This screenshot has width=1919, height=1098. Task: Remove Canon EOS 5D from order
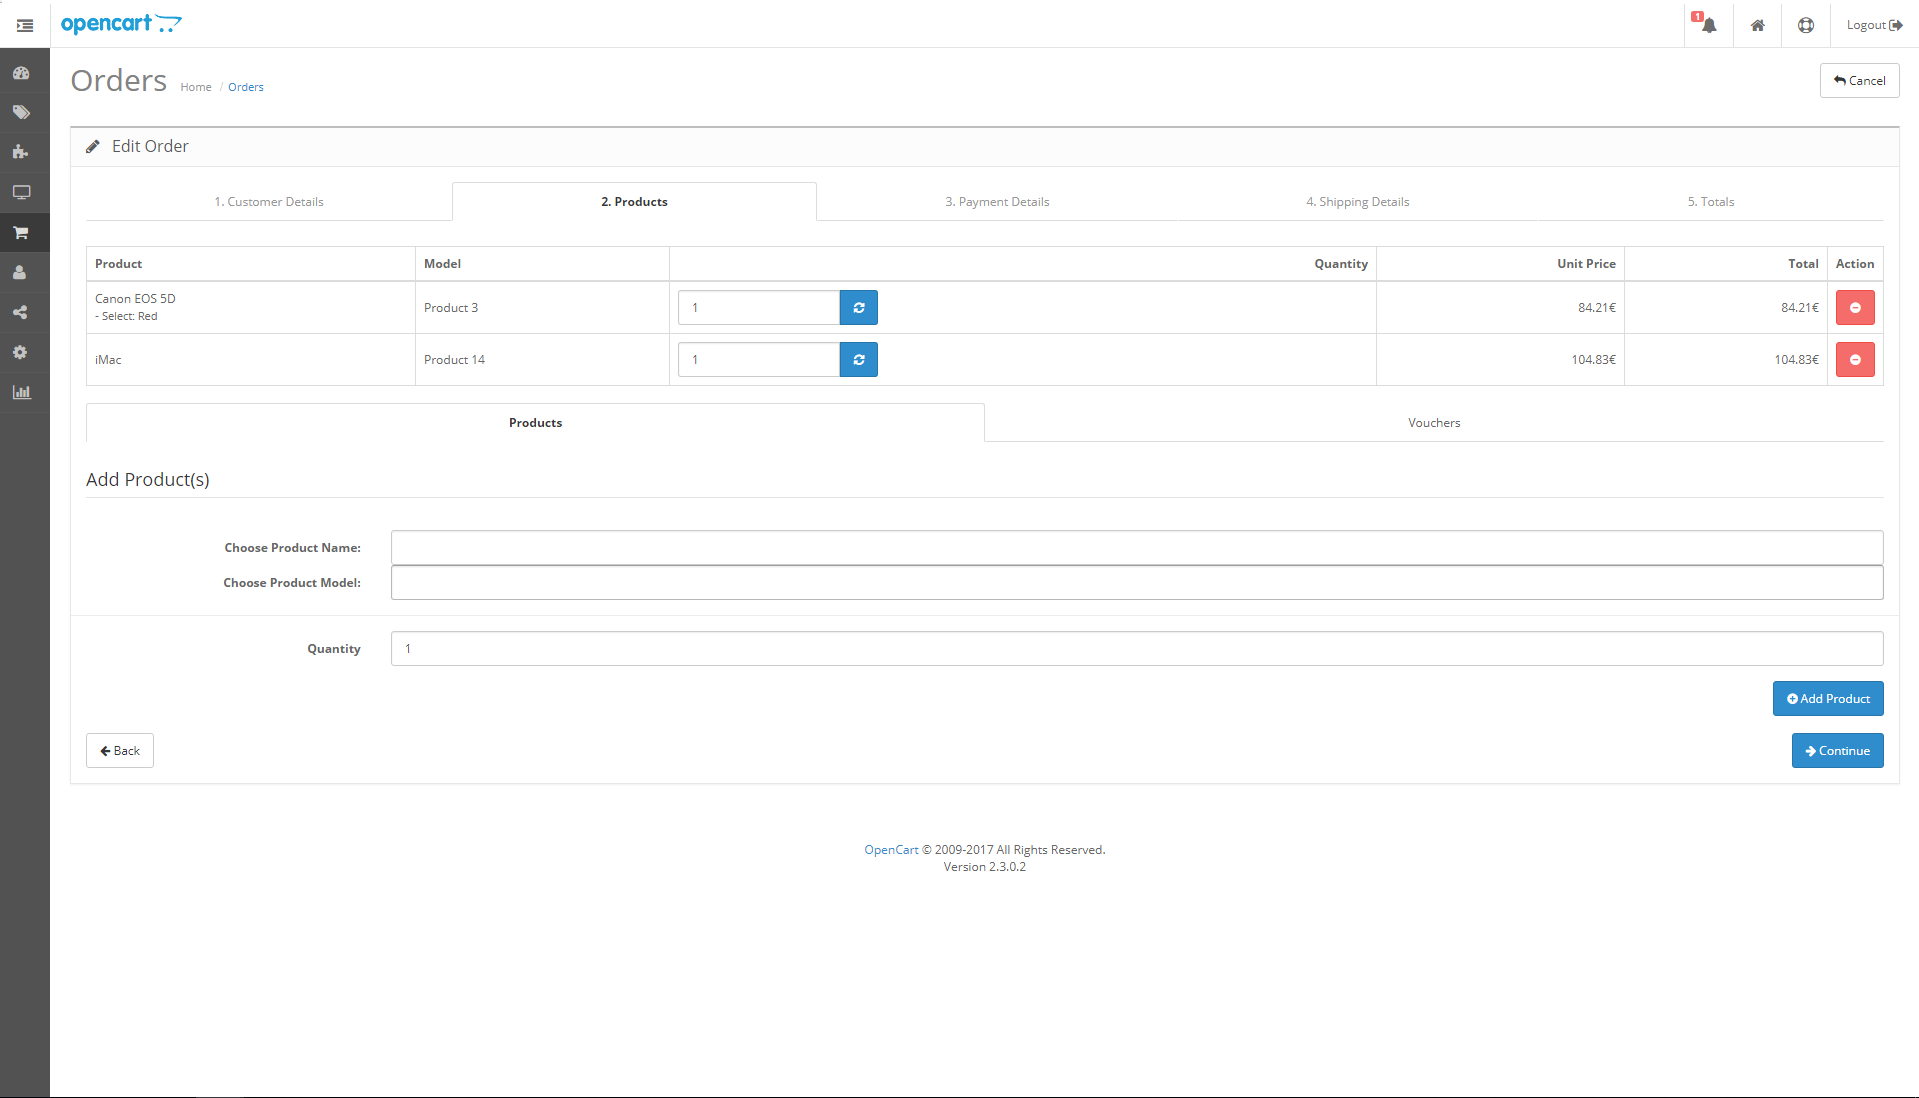[x=1855, y=308]
